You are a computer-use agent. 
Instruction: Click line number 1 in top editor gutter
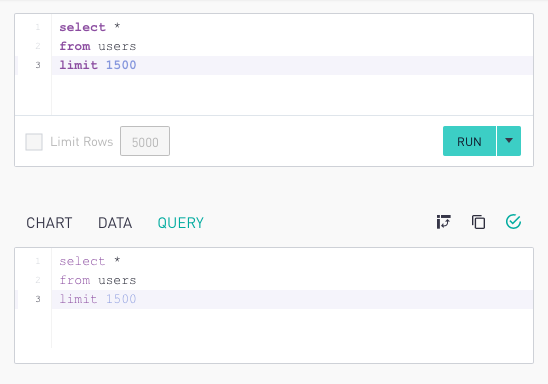(38, 27)
